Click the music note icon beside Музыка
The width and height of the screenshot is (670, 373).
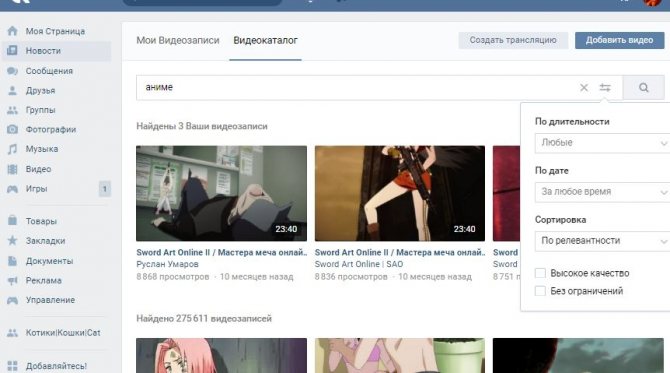click(12, 149)
